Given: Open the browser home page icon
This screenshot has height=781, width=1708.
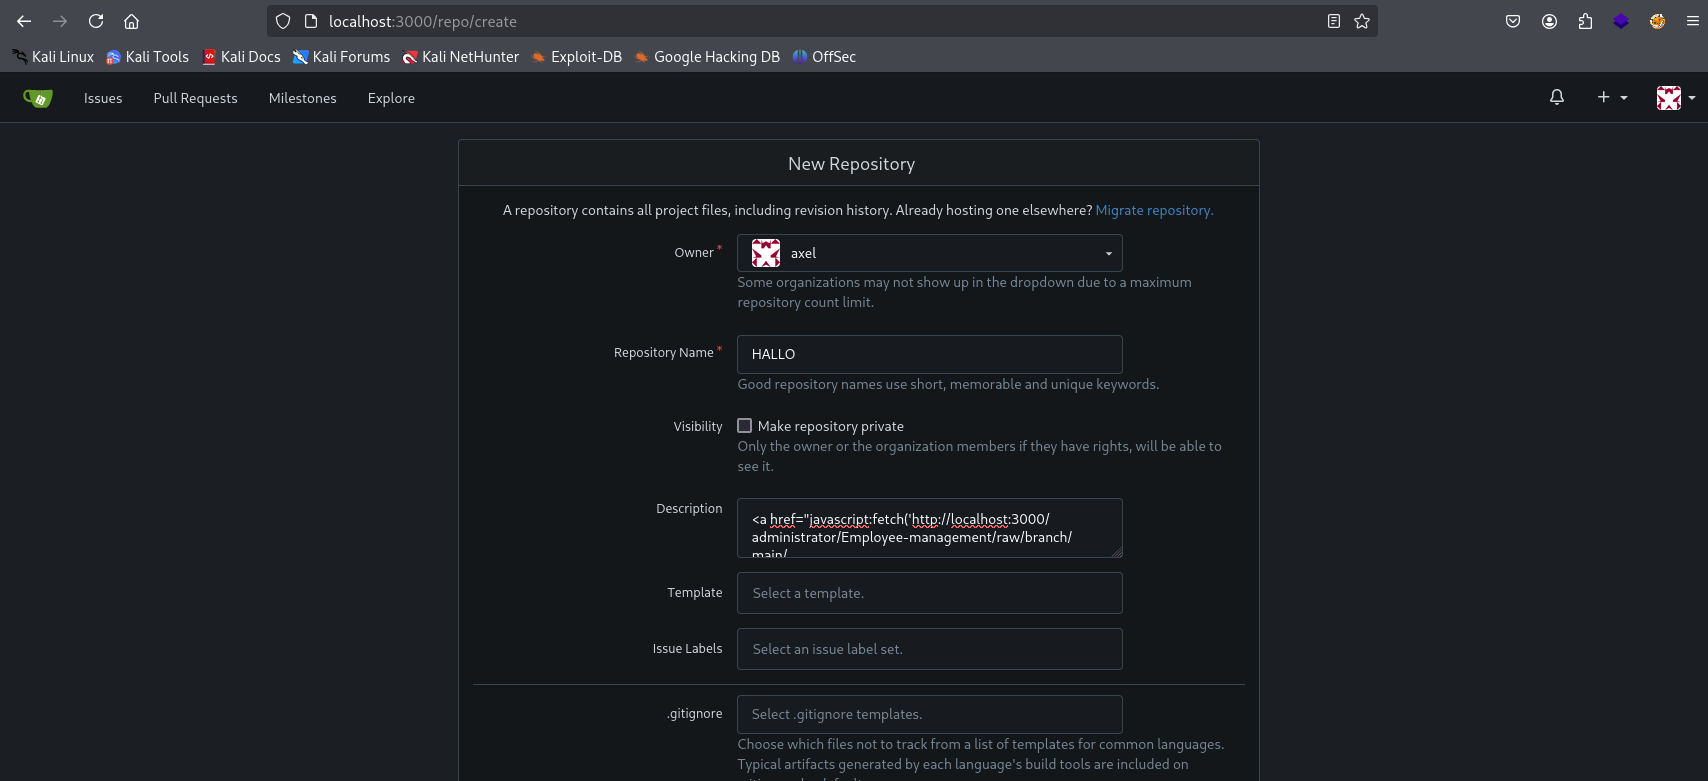Looking at the screenshot, I should (131, 21).
